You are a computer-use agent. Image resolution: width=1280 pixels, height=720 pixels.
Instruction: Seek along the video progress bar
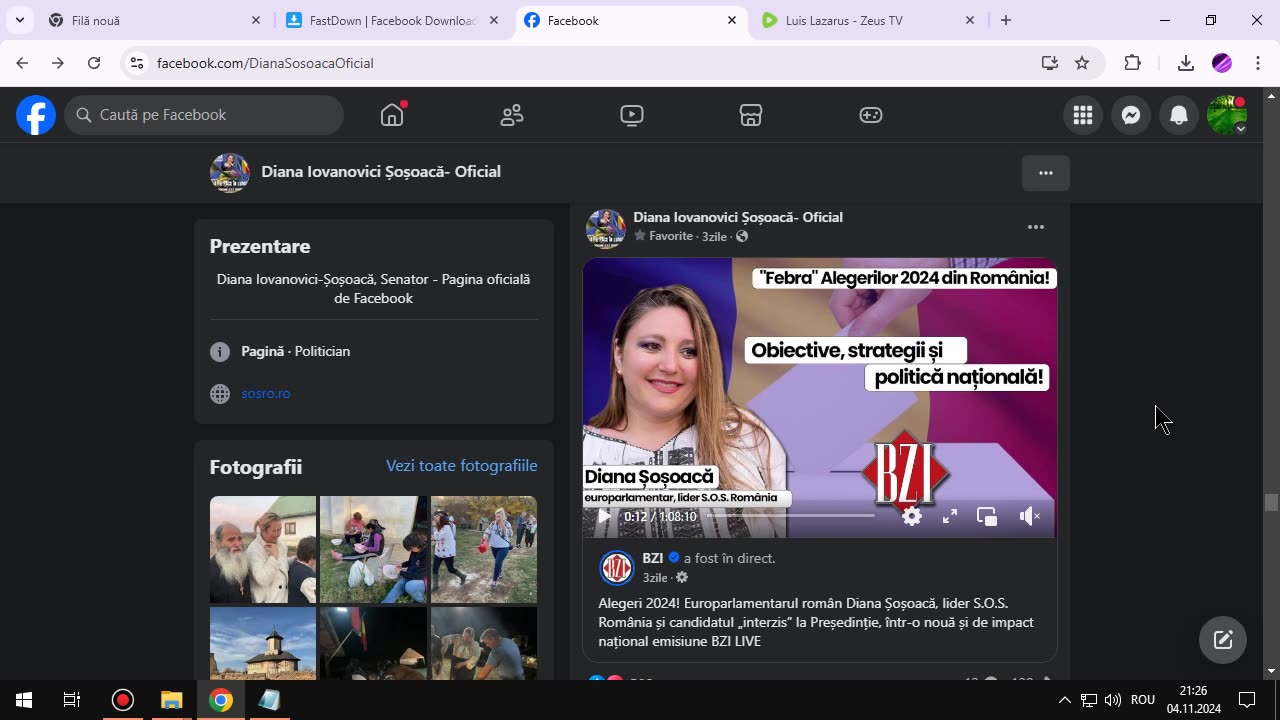(x=790, y=516)
